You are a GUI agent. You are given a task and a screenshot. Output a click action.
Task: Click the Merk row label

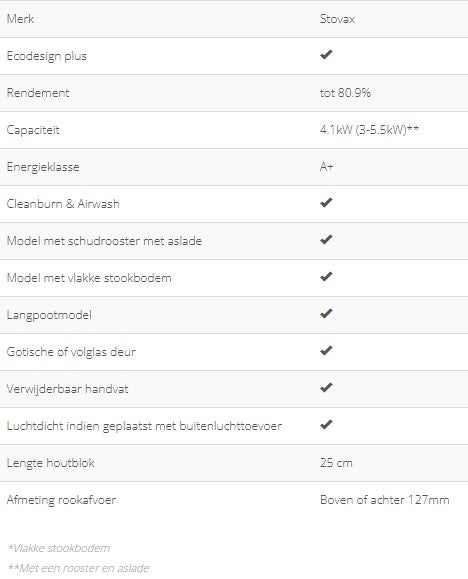(x=20, y=19)
